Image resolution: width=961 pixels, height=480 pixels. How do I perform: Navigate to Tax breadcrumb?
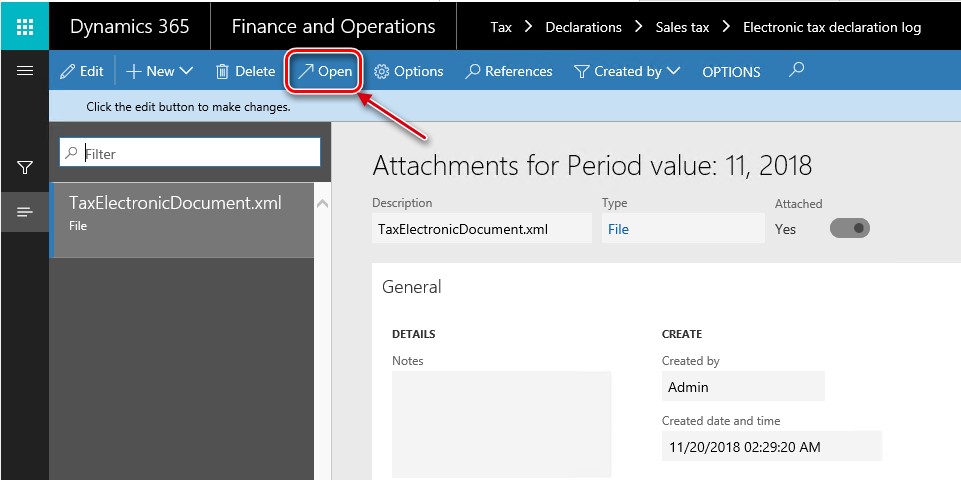click(501, 27)
